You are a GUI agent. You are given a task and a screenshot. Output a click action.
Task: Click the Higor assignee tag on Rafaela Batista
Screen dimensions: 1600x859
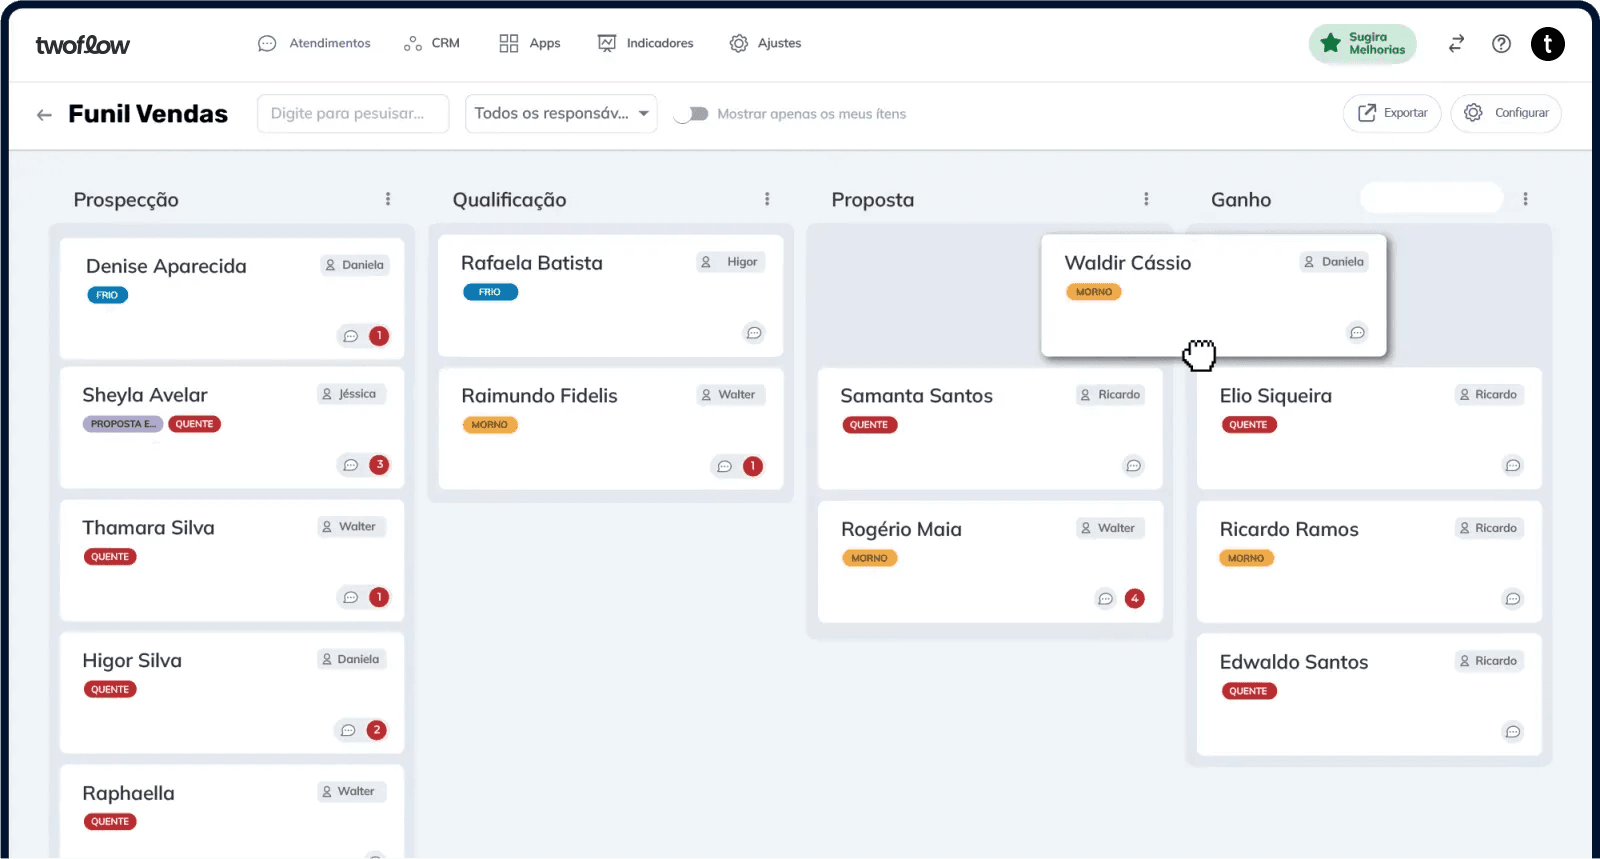pyautogui.click(x=731, y=262)
